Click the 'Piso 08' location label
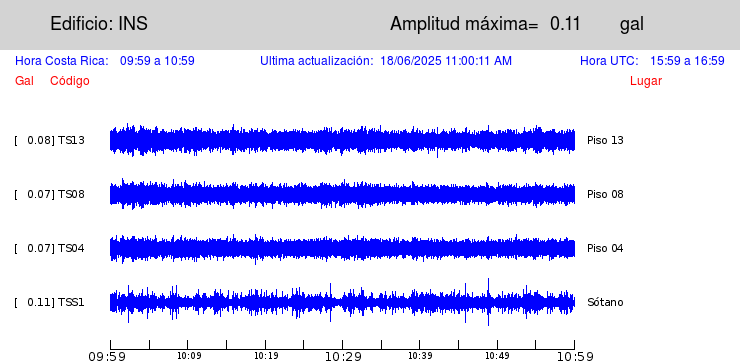740x363 pixels. [605, 194]
